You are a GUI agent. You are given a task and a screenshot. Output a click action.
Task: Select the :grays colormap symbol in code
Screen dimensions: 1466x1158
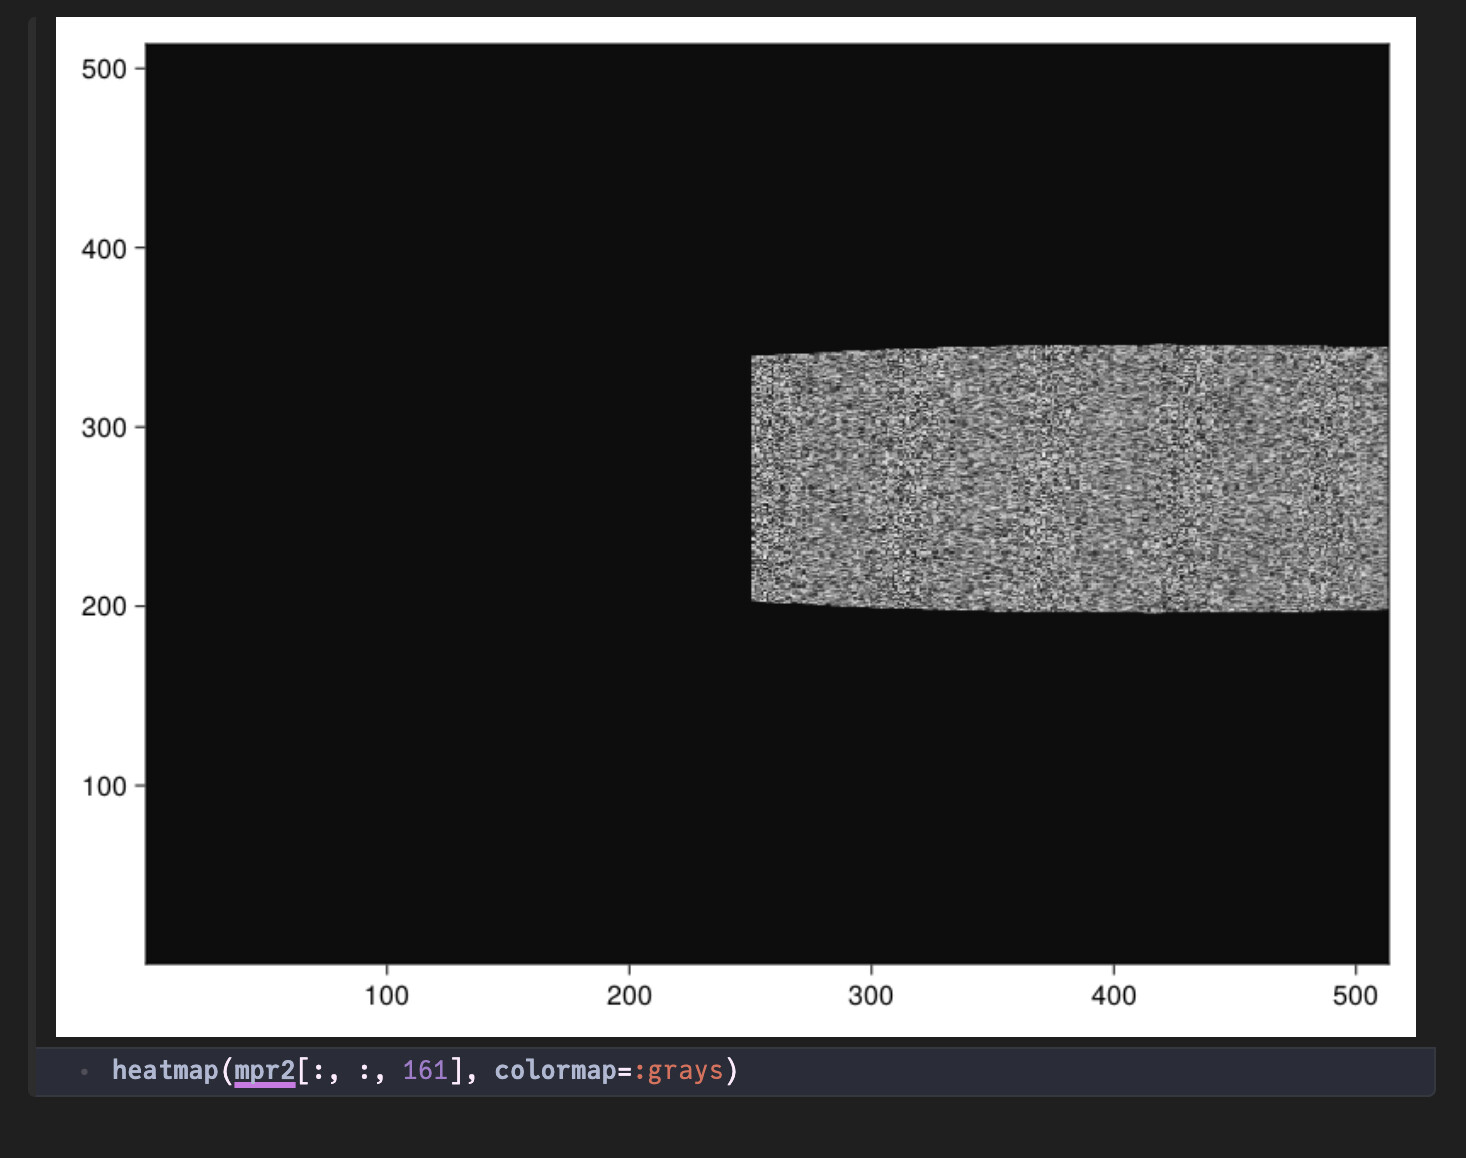click(682, 1070)
